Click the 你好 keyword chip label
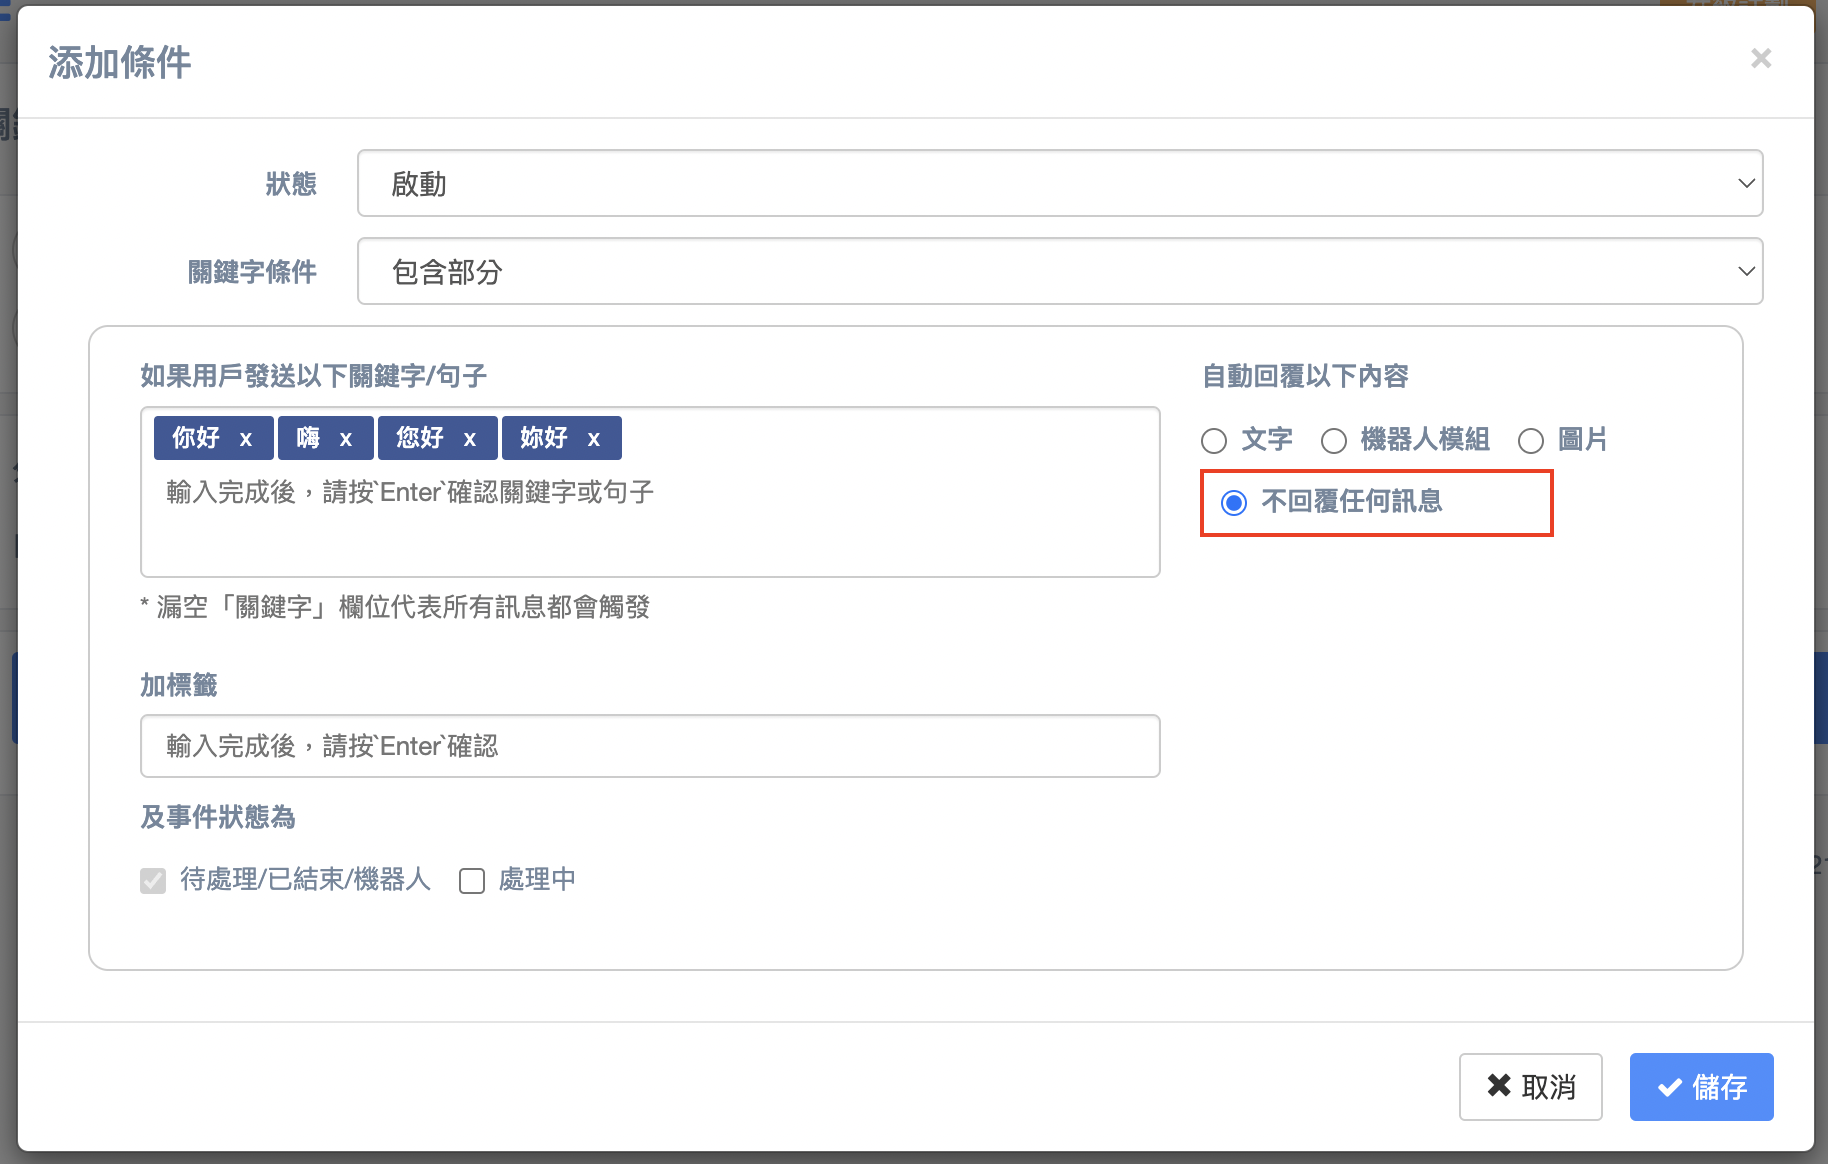The width and height of the screenshot is (1828, 1164). (x=196, y=438)
